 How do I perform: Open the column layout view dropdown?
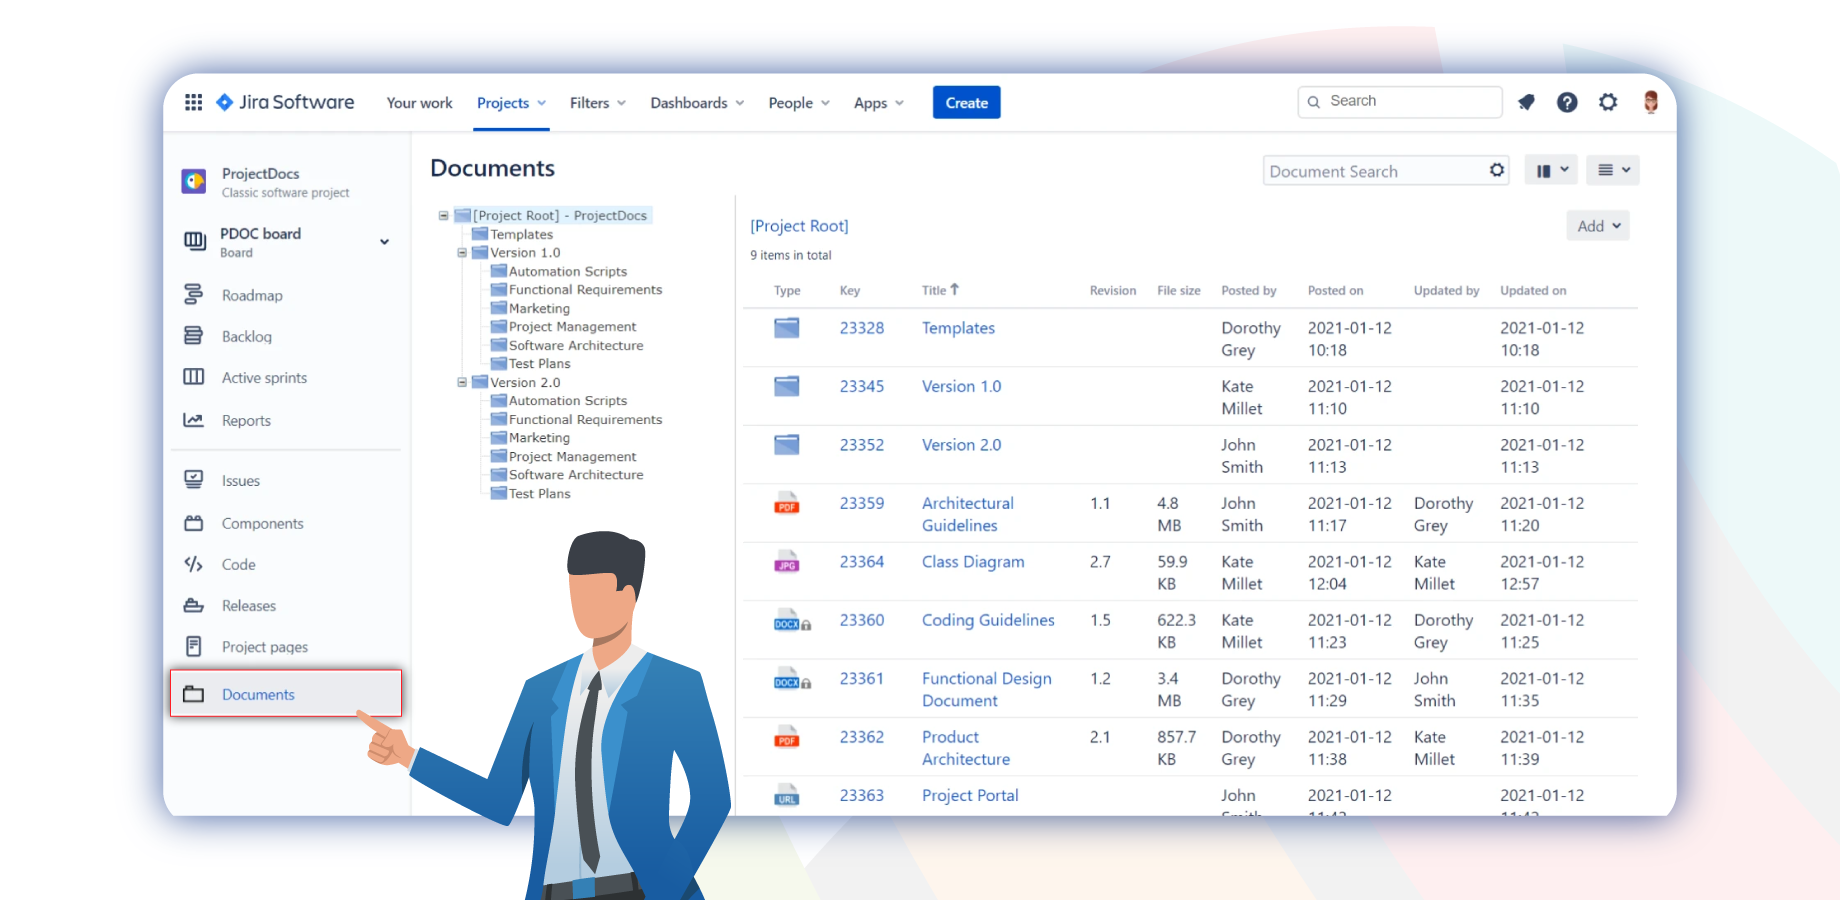pyautogui.click(x=1551, y=170)
